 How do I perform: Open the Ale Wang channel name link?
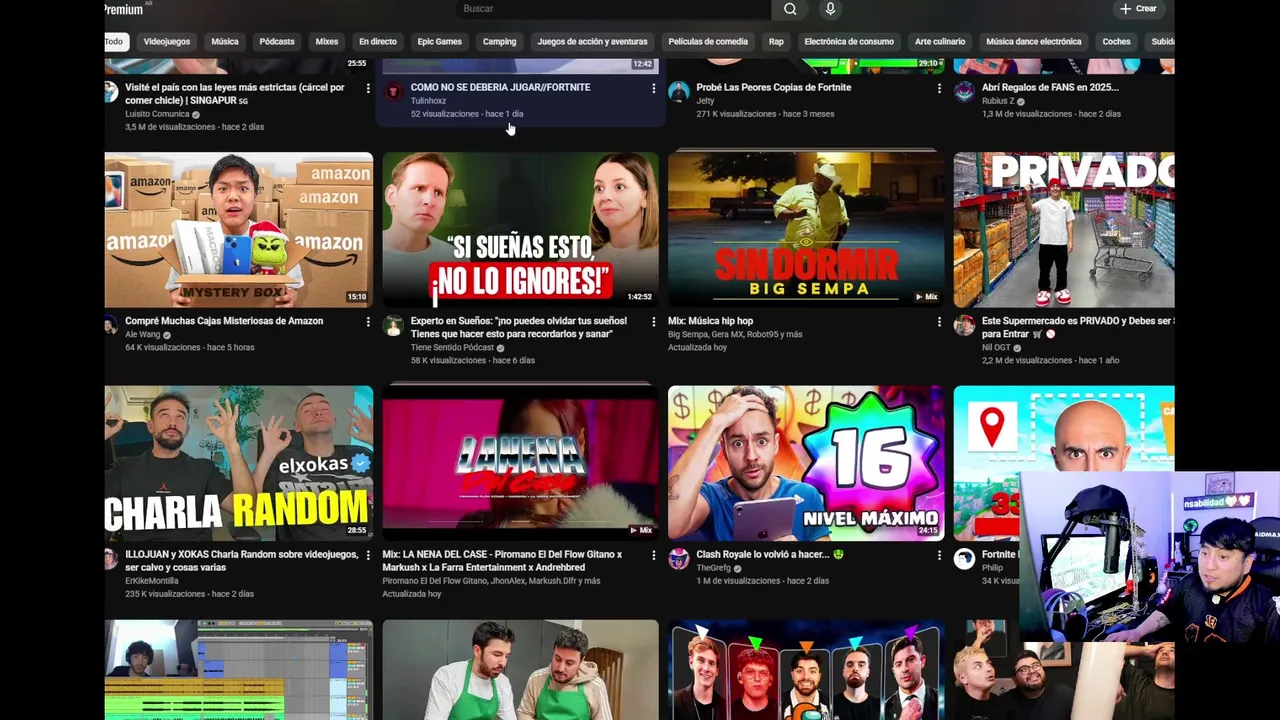144,335
